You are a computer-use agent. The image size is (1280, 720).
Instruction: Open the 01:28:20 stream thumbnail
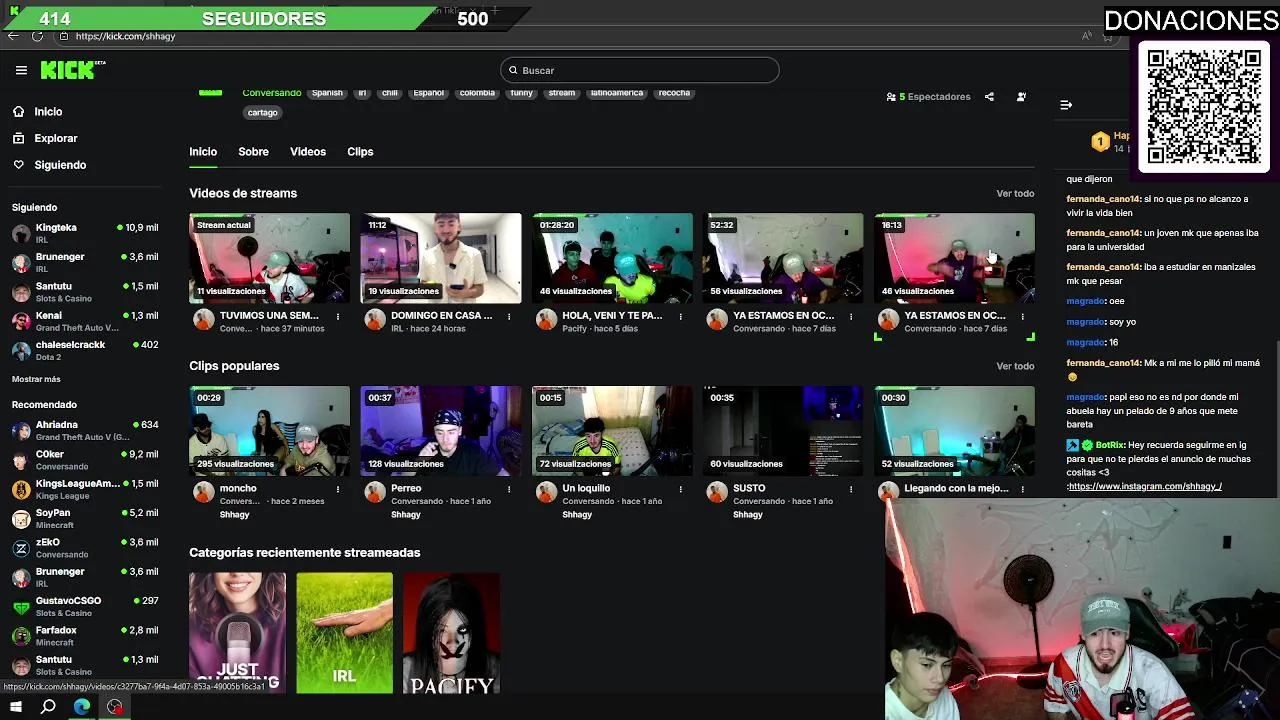[612, 258]
